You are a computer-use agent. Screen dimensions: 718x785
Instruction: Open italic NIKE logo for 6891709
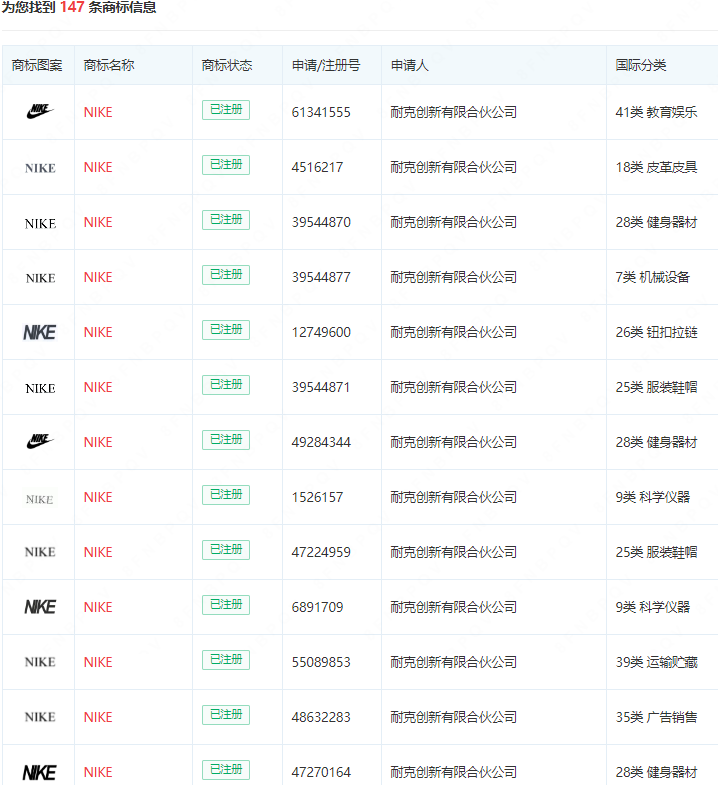click(40, 607)
